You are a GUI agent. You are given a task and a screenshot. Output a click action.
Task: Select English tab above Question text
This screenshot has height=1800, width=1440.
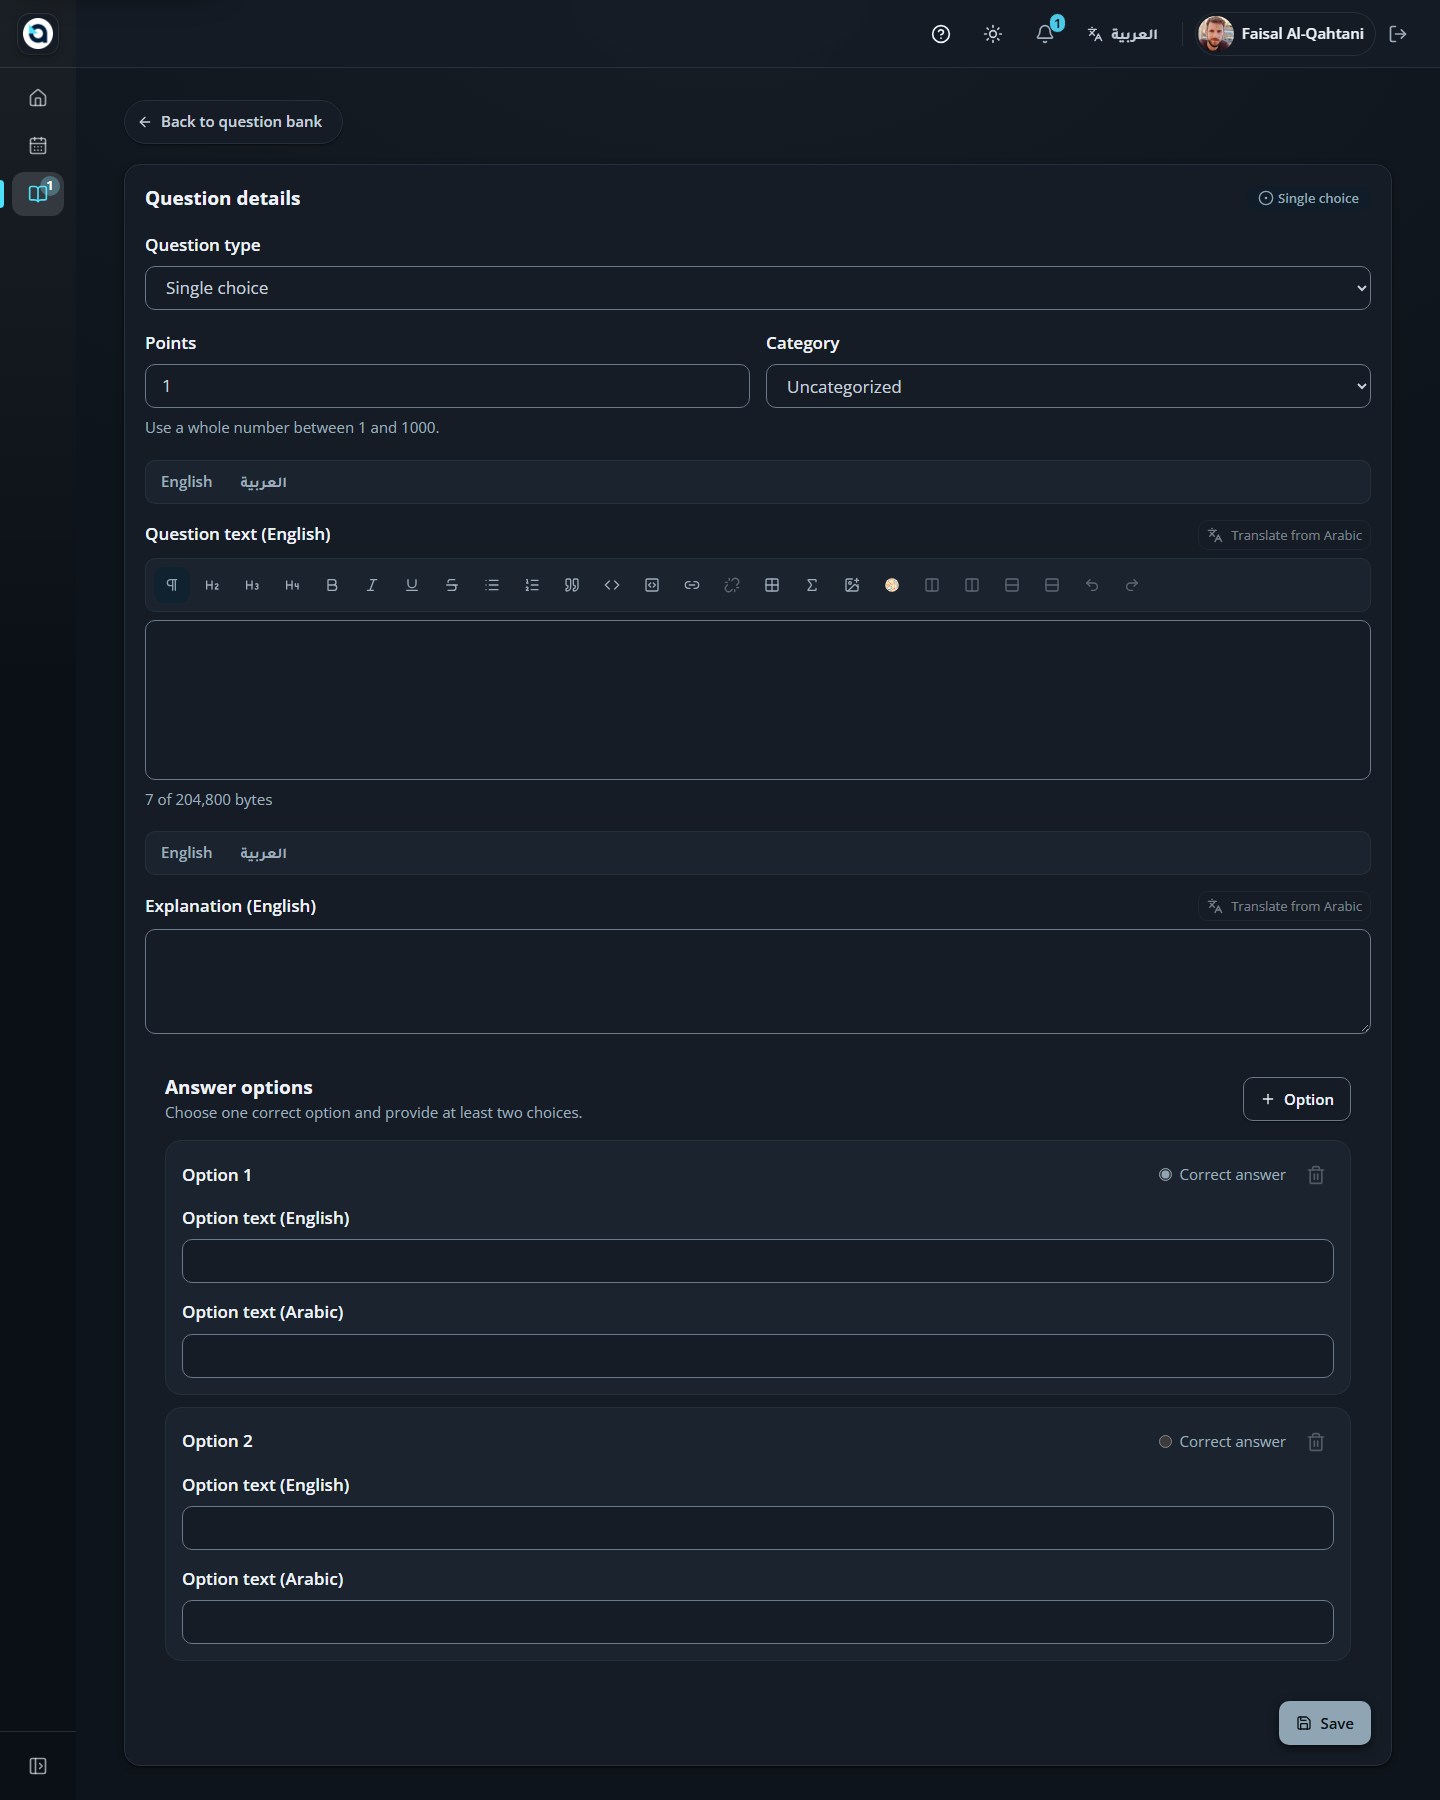[x=187, y=482]
